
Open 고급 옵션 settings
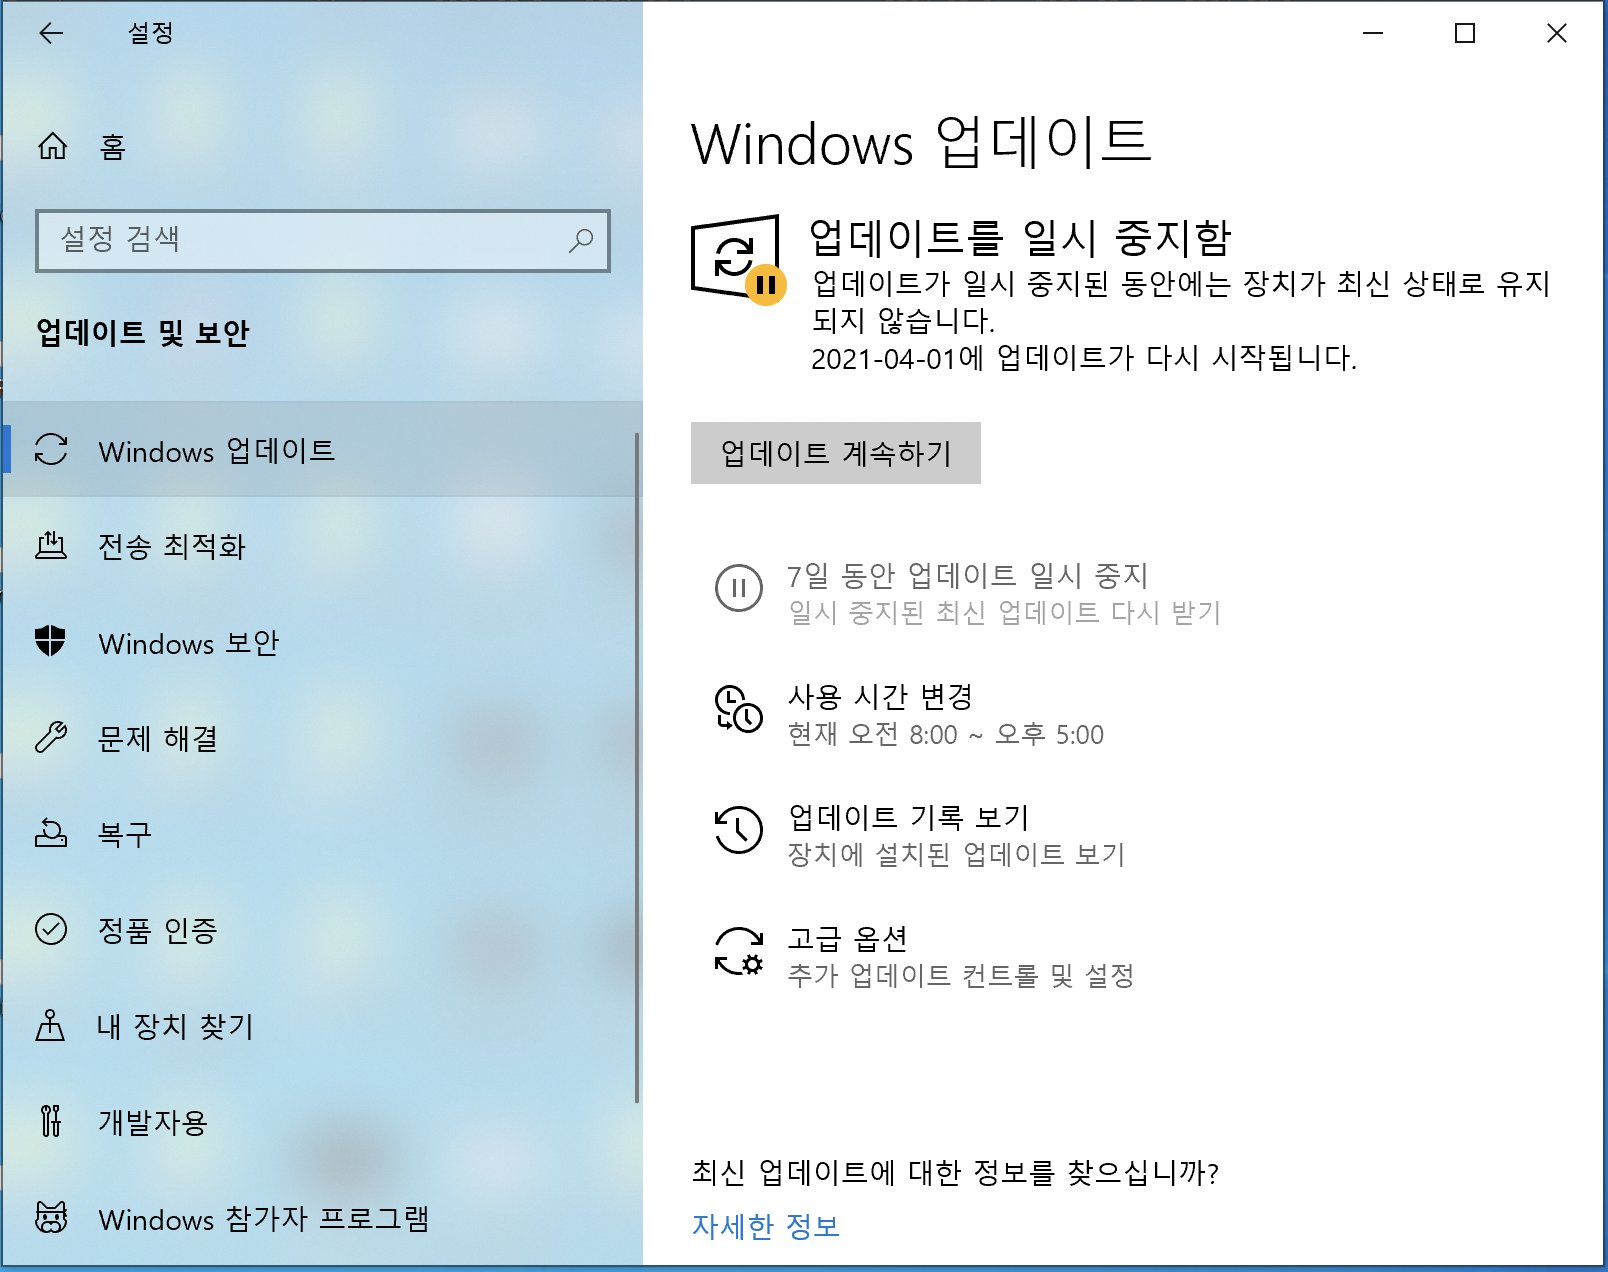[x=925, y=956]
